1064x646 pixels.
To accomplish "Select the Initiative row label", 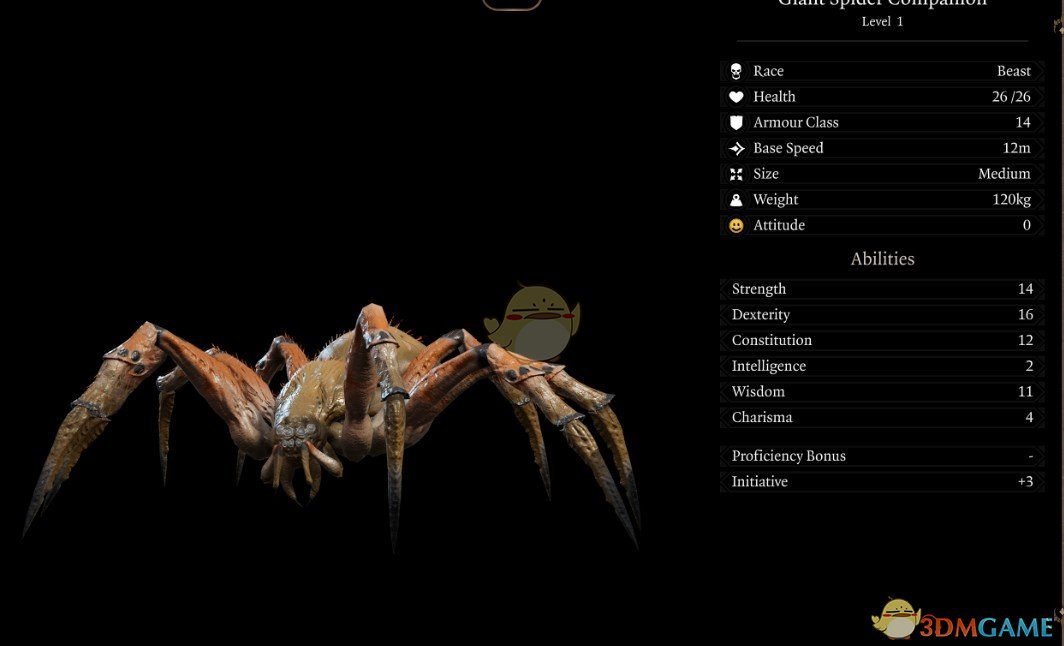I will coord(759,482).
